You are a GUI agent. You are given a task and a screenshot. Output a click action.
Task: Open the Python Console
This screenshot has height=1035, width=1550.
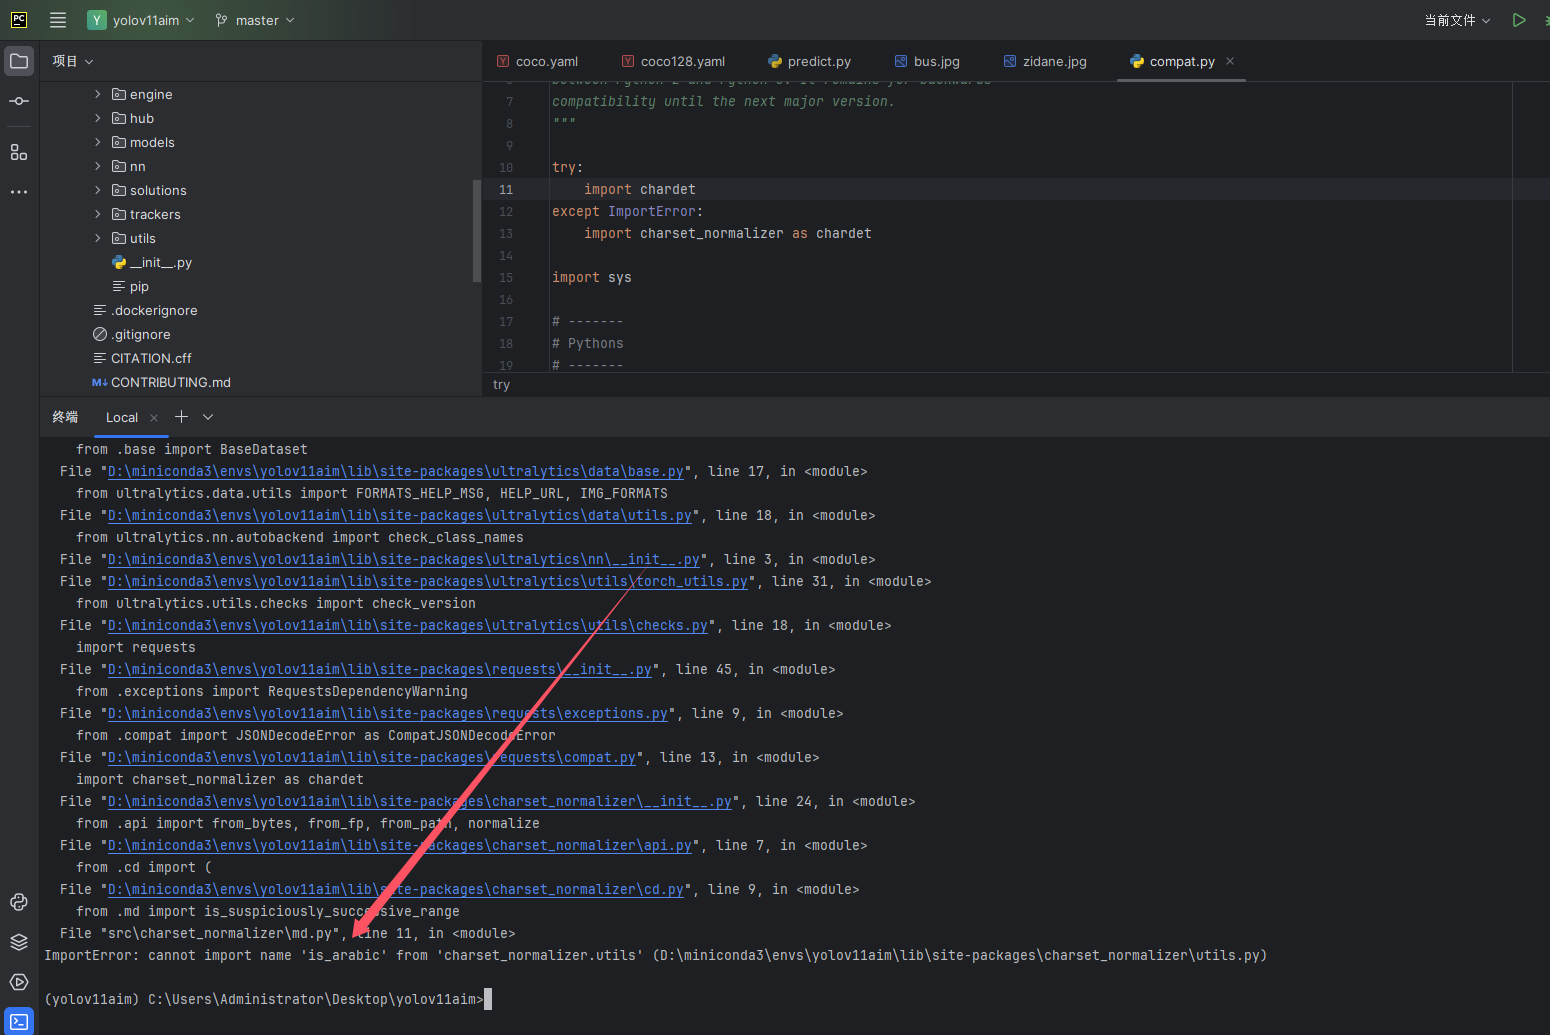click(x=18, y=902)
